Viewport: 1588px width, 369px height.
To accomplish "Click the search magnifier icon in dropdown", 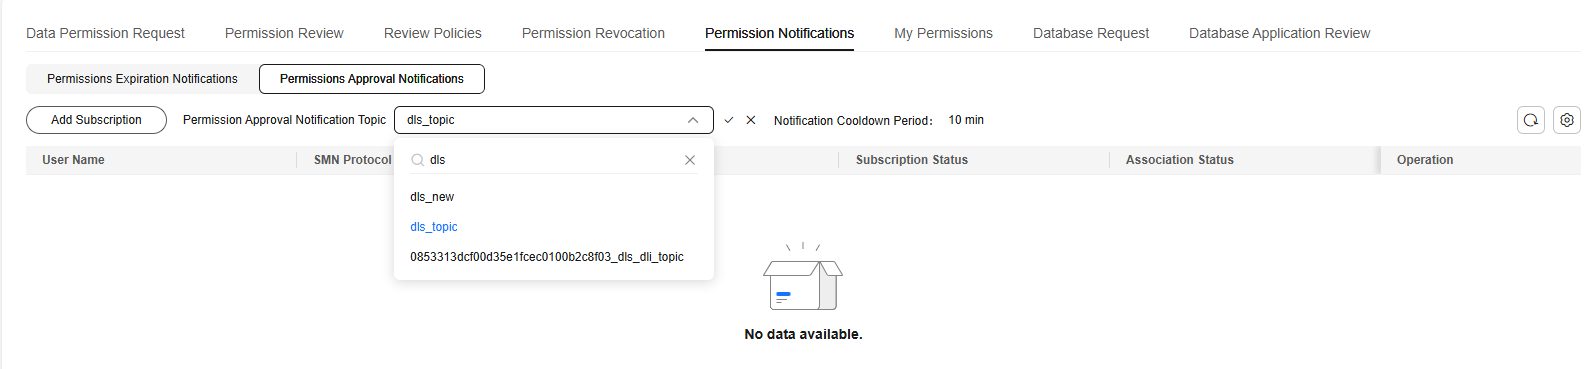I will [x=418, y=160].
